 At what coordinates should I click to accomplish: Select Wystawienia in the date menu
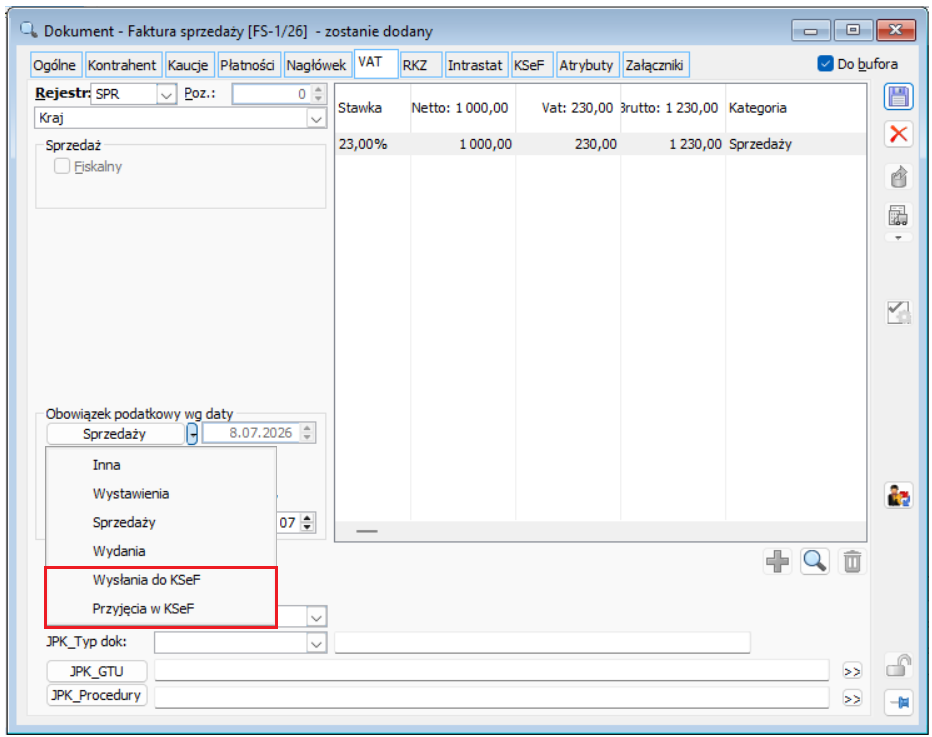[161, 493]
